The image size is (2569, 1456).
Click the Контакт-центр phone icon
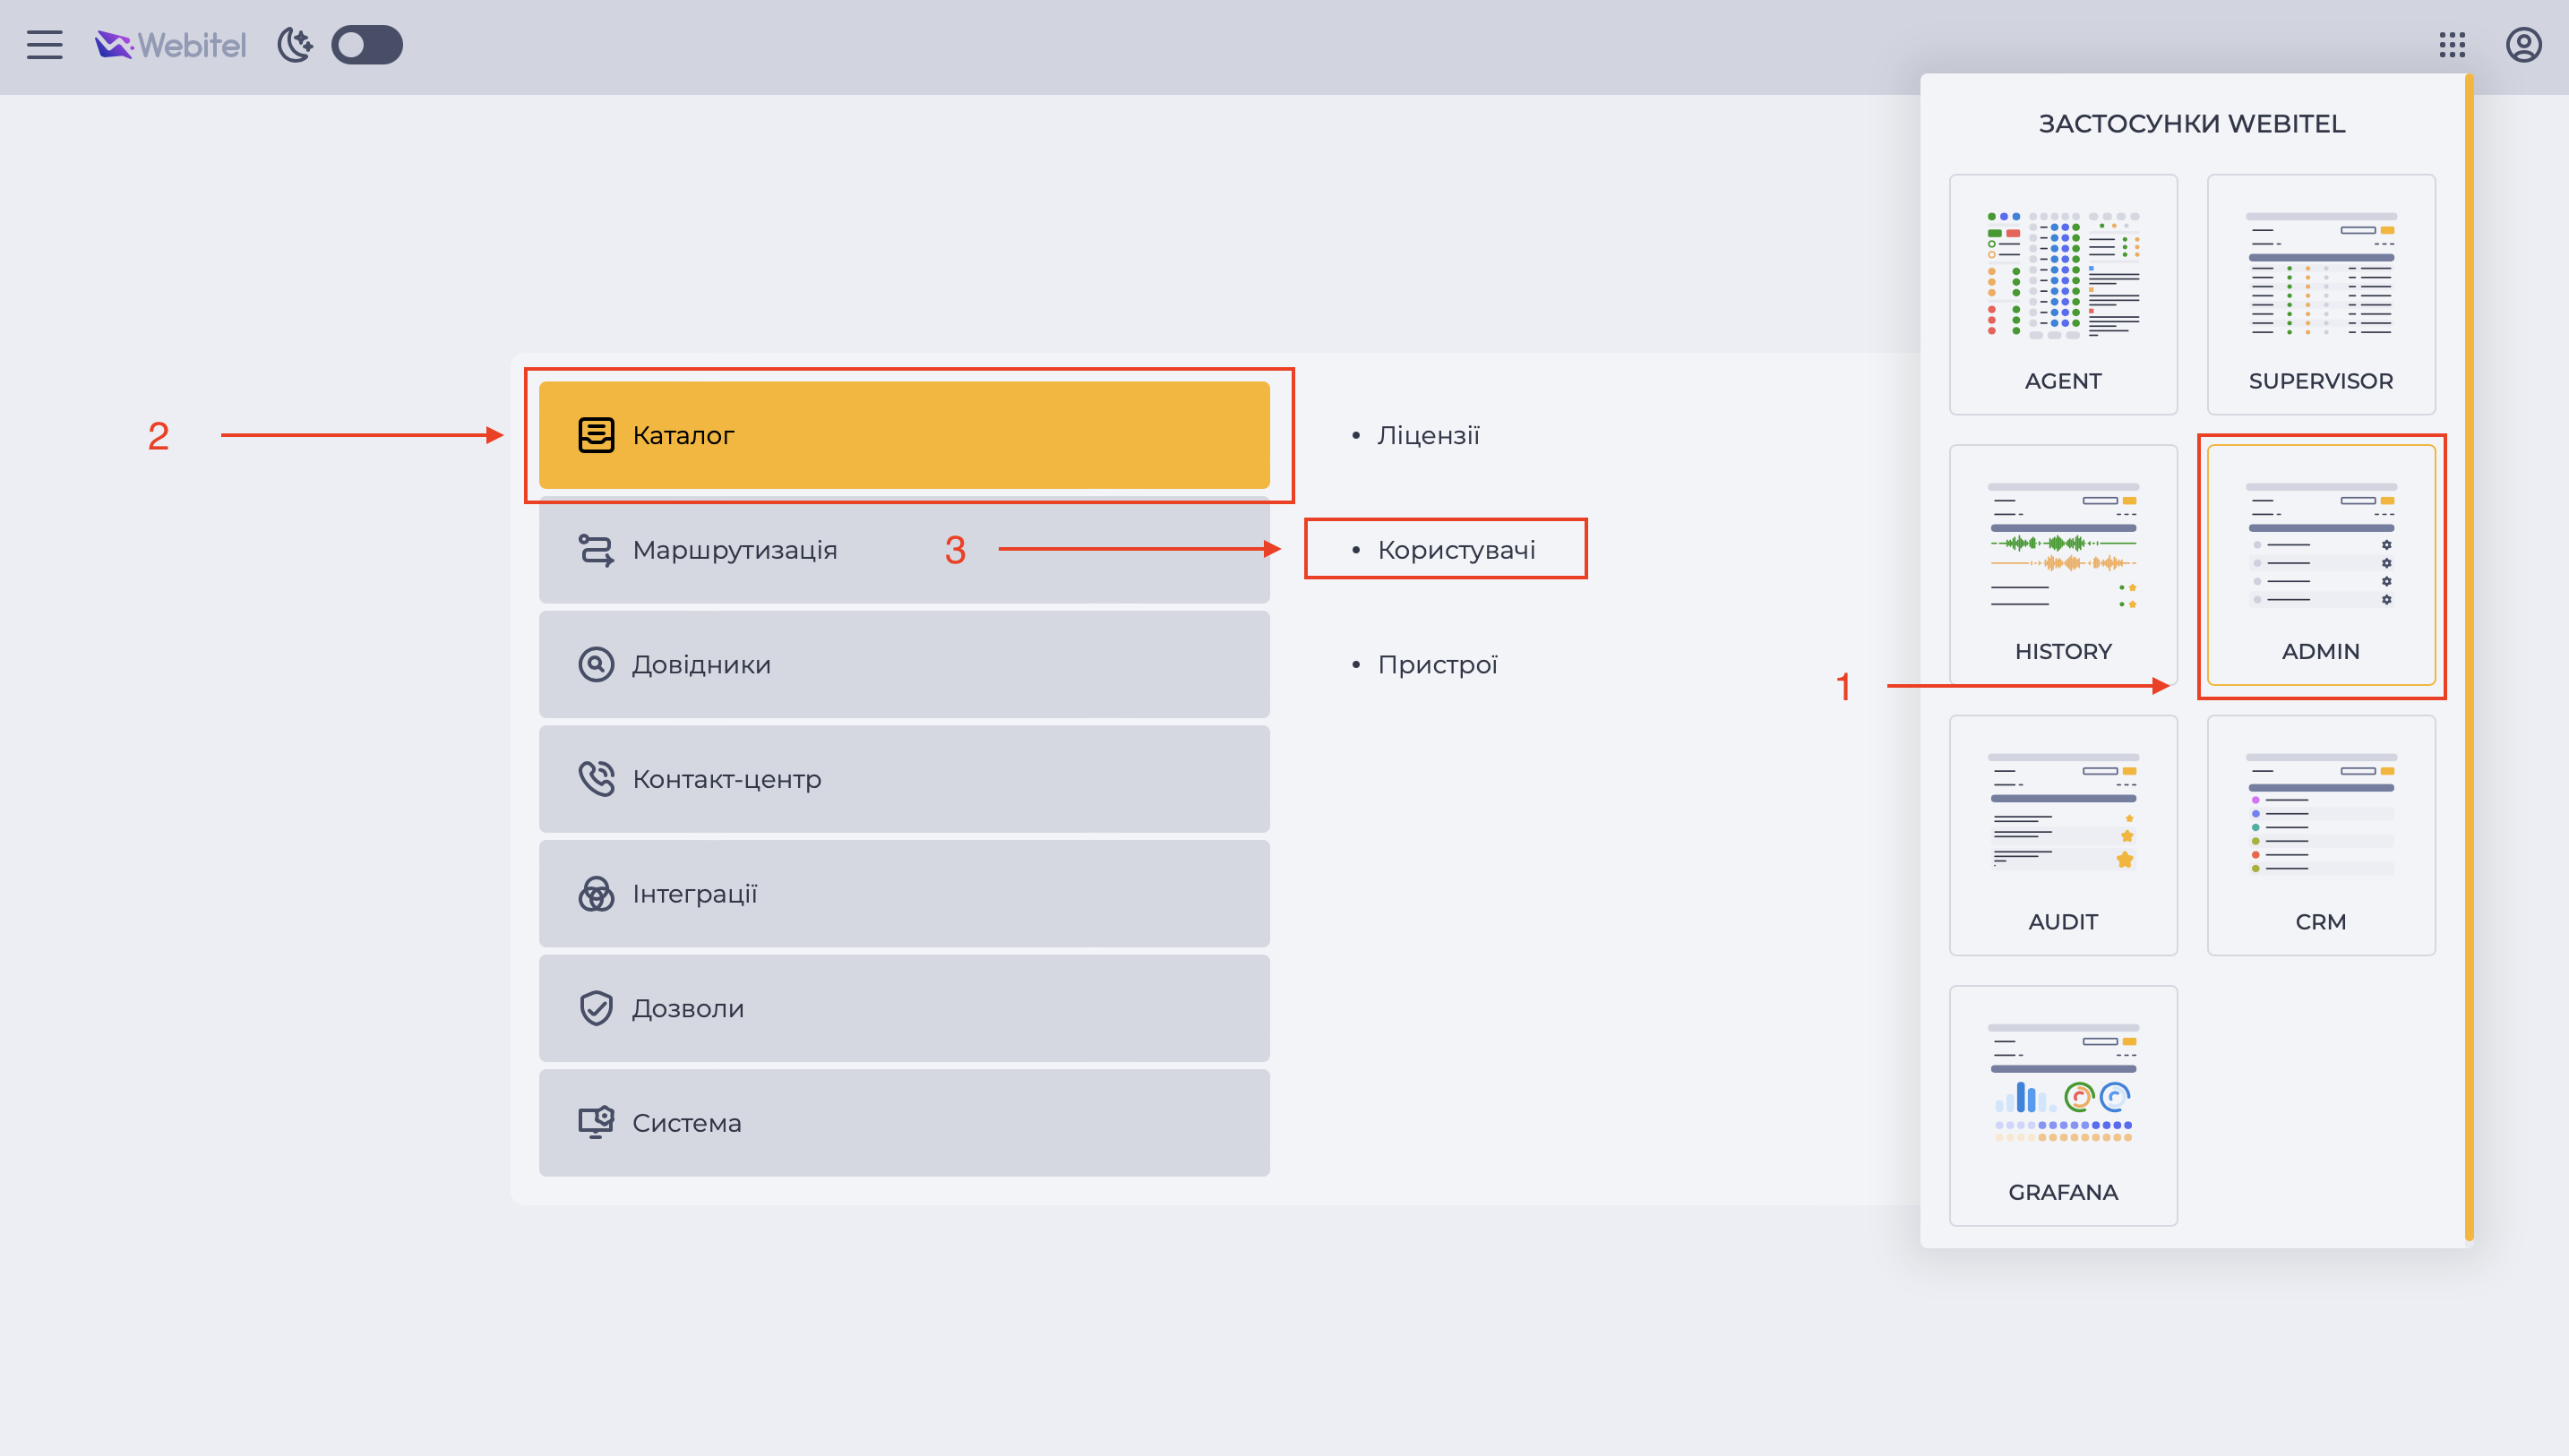coord(596,779)
